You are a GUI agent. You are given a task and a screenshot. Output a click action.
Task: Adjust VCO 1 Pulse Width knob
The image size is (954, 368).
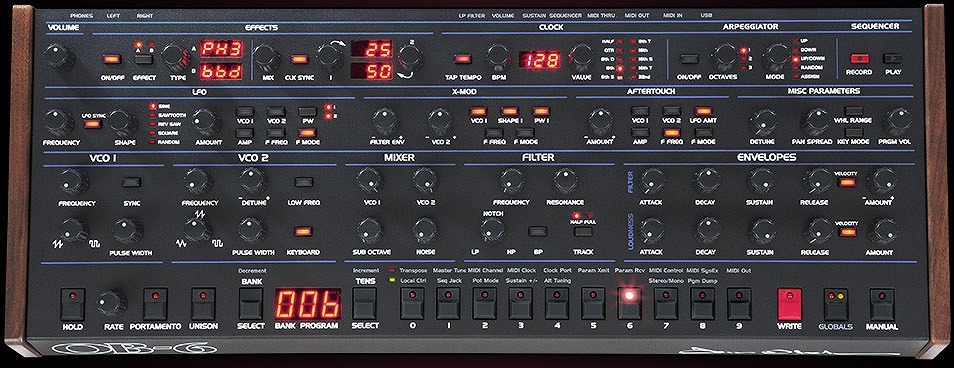tap(128, 231)
